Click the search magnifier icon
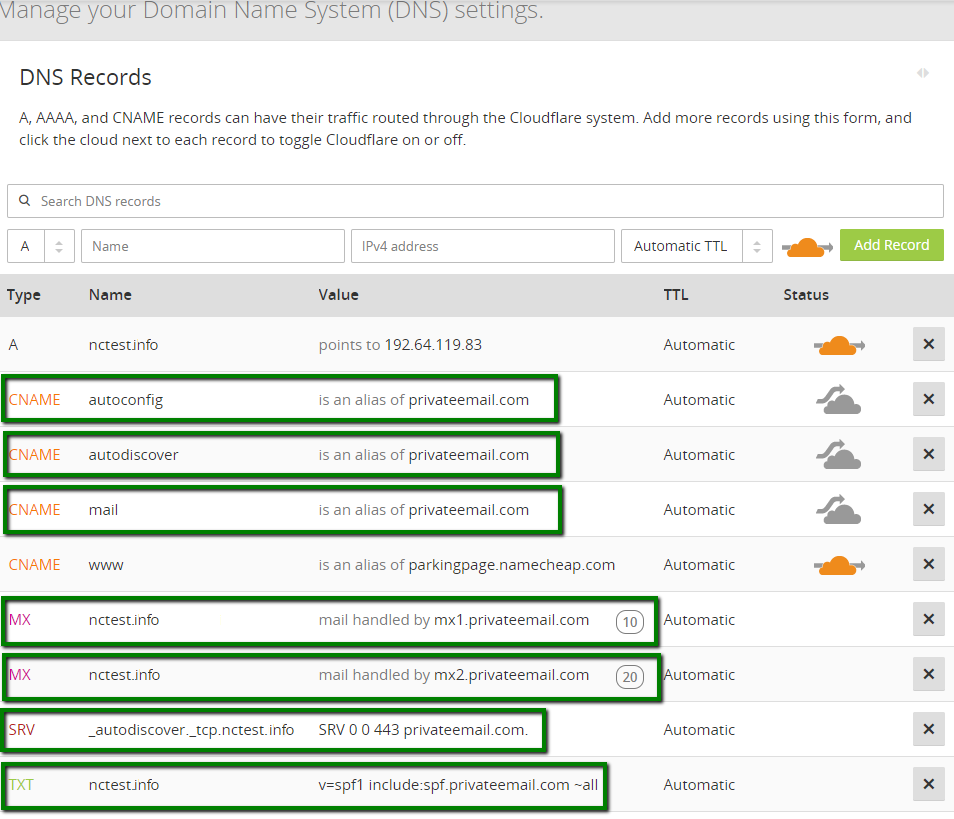This screenshot has height=819, width=954. 24,200
